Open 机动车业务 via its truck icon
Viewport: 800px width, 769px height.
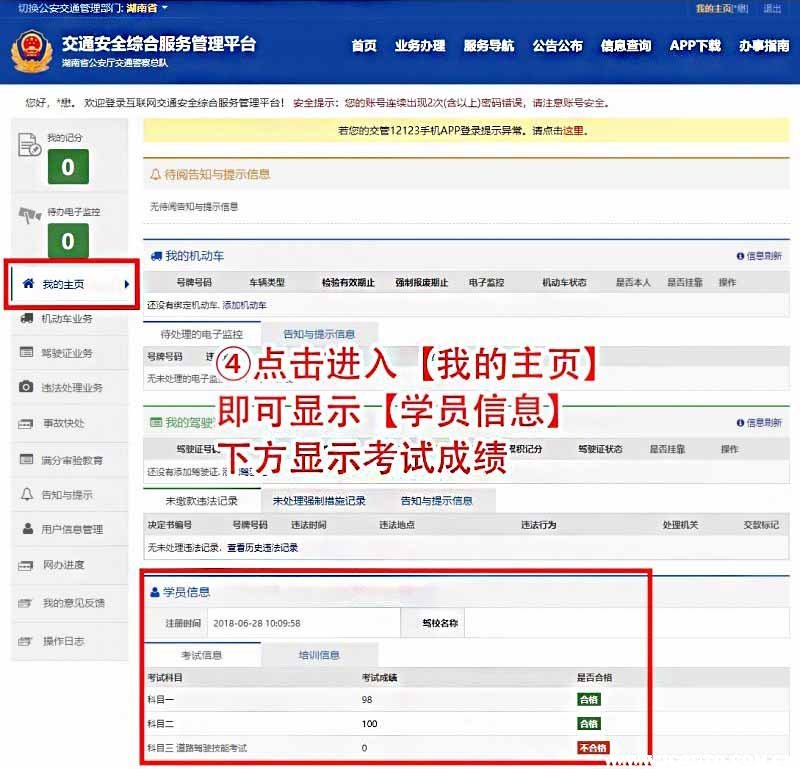coord(26,318)
